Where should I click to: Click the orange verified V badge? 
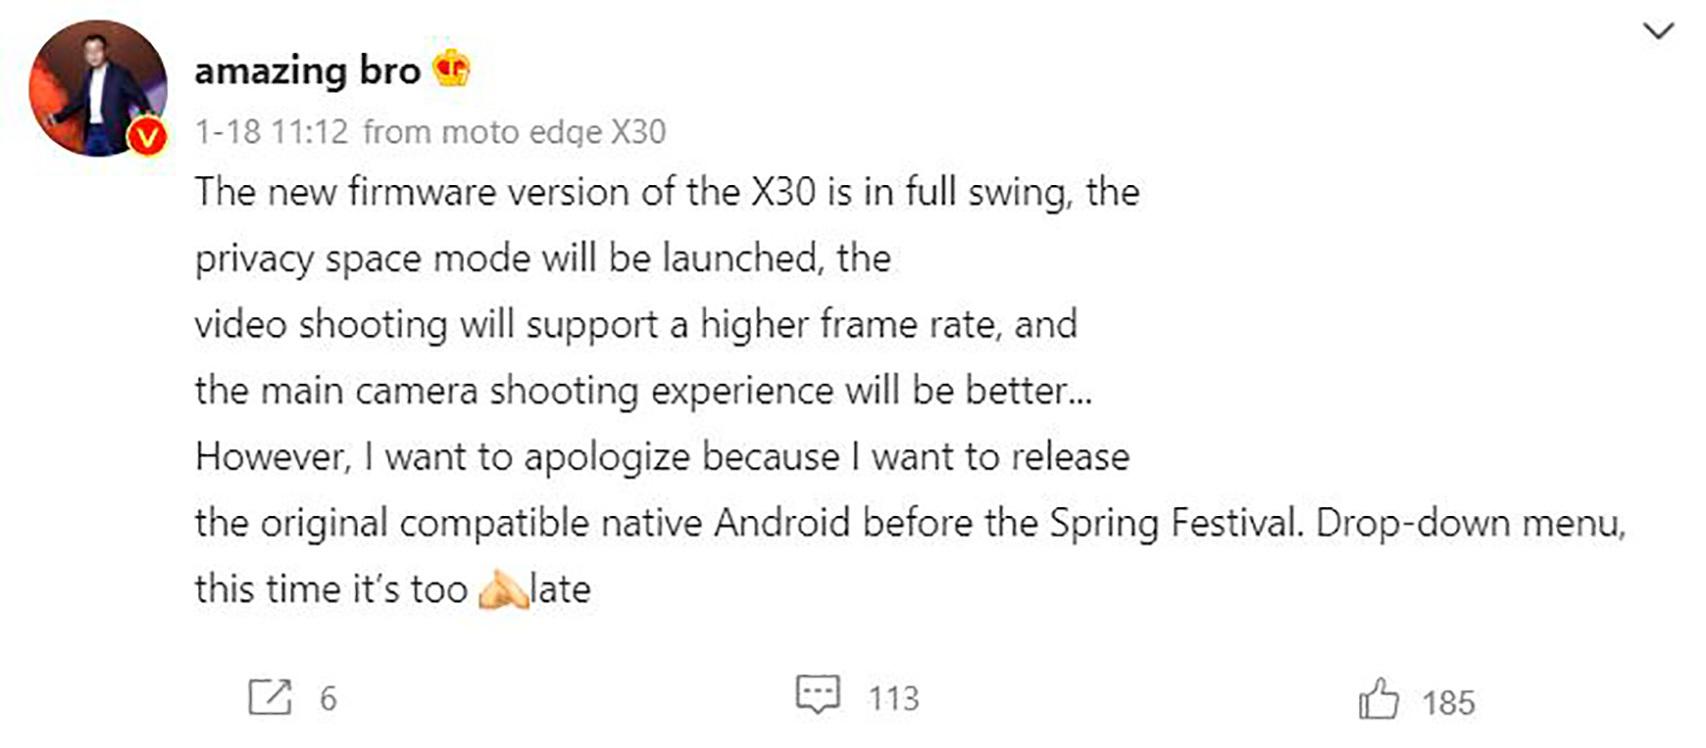tap(148, 137)
